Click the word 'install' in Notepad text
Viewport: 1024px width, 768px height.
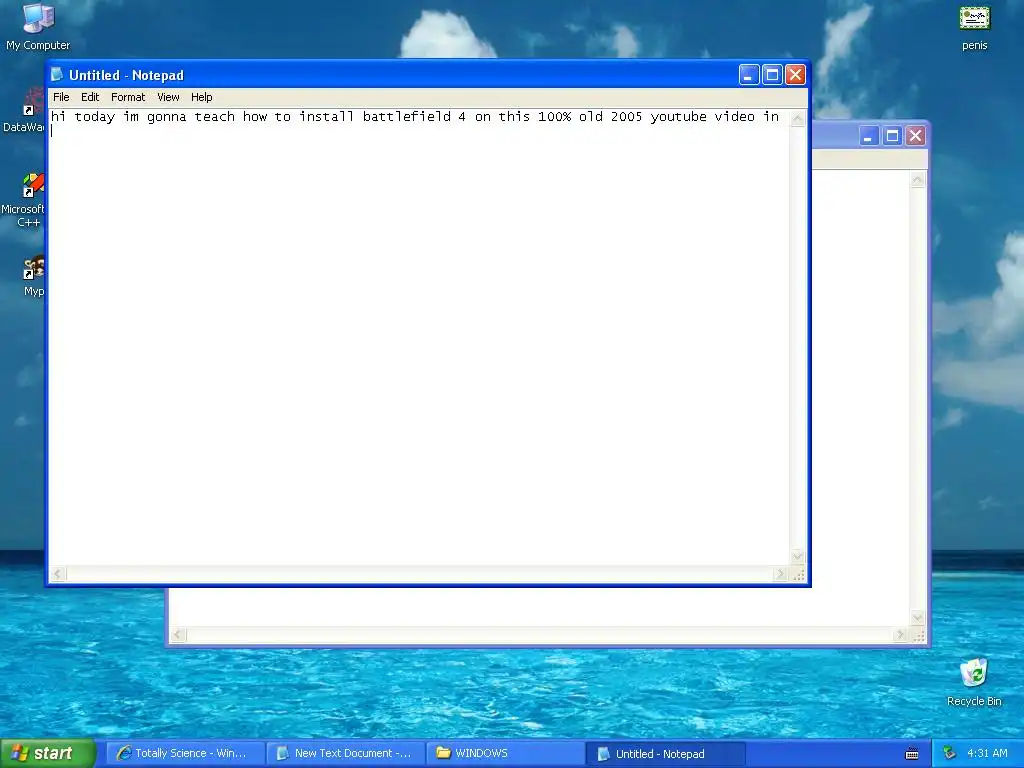(x=327, y=117)
